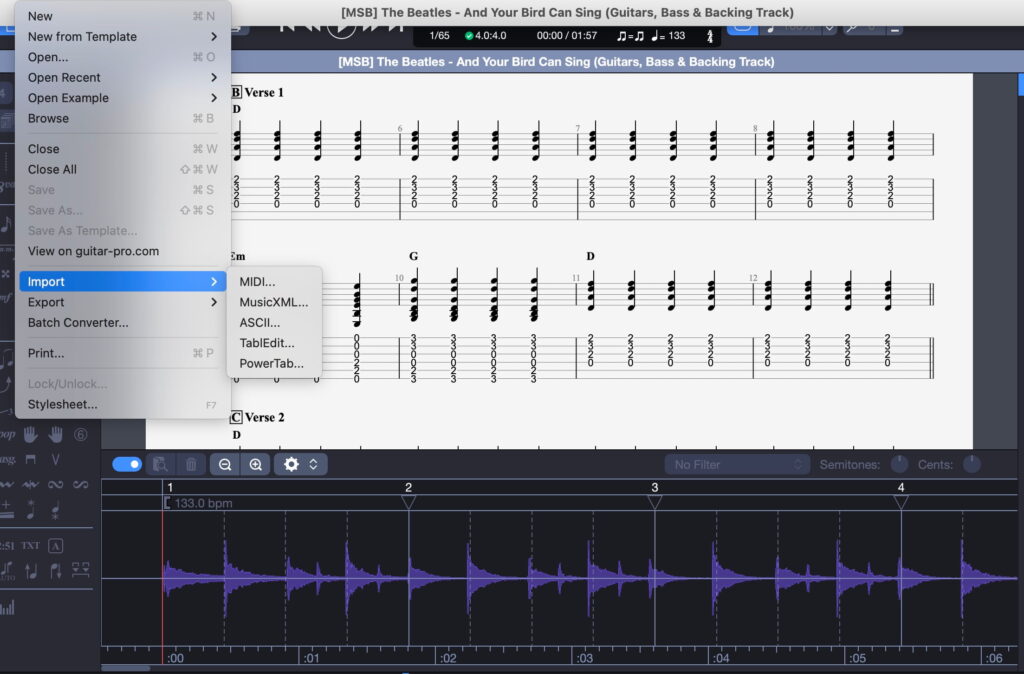Image resolution: width=1024 pixels, height=674 pixels.
Task: Click the TXT text annotation icon
Action: point(31,546)
